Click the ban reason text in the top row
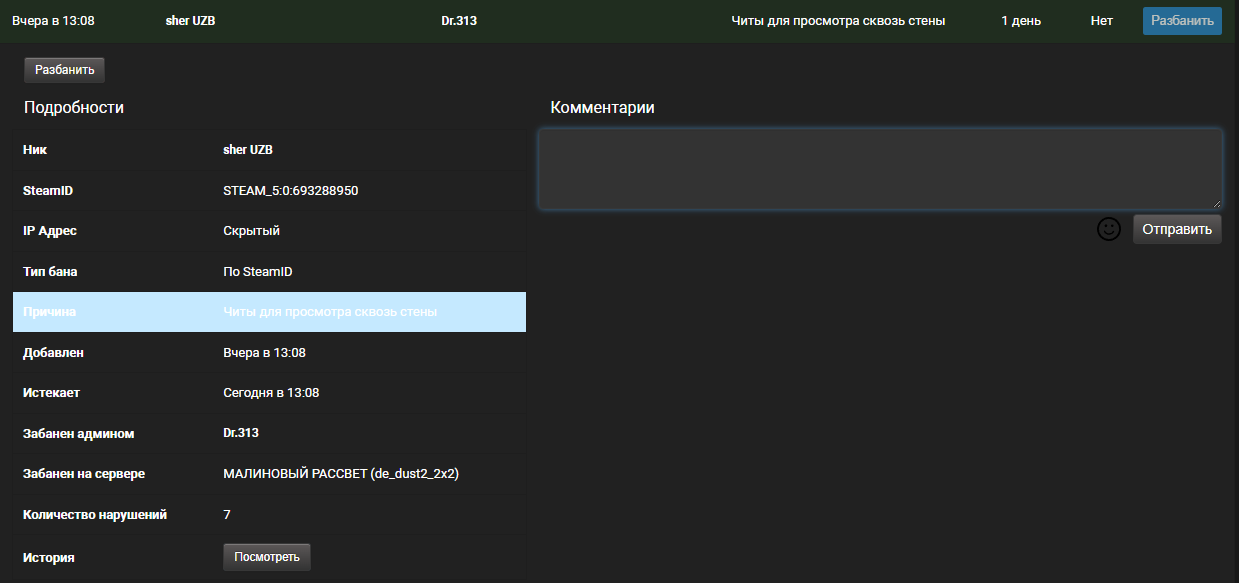The width and height of the screenshot is (1239, 583). coord(838,21)
